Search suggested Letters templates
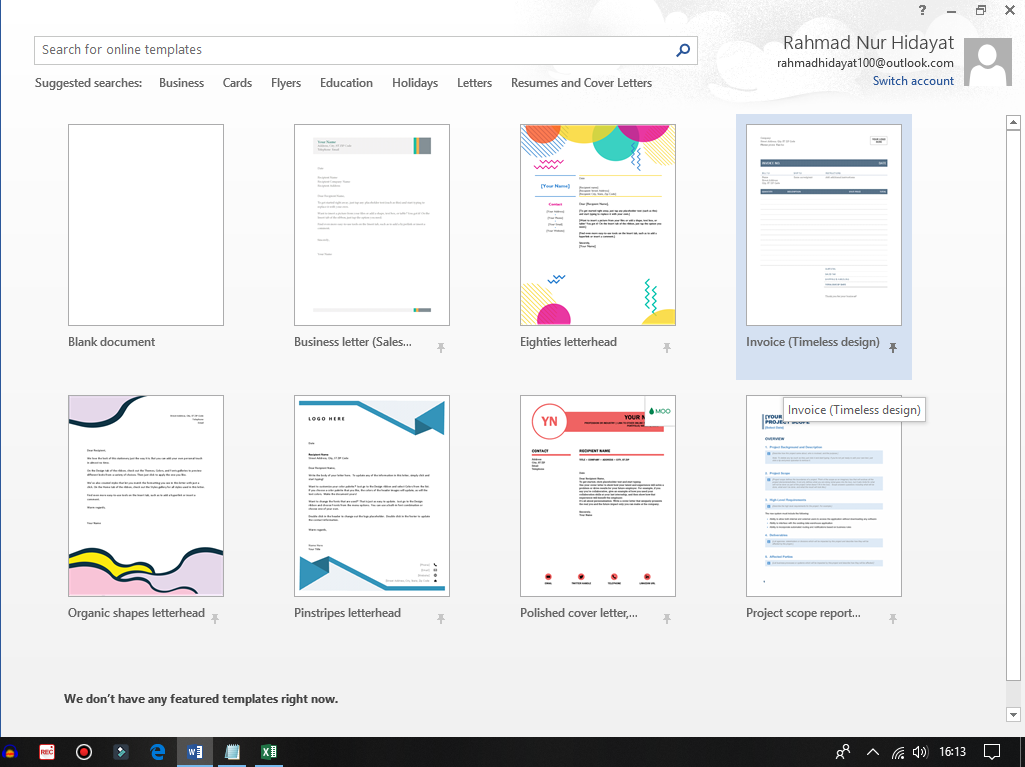The height and width of the screenshot is (767, 1025). pos(474,83)
